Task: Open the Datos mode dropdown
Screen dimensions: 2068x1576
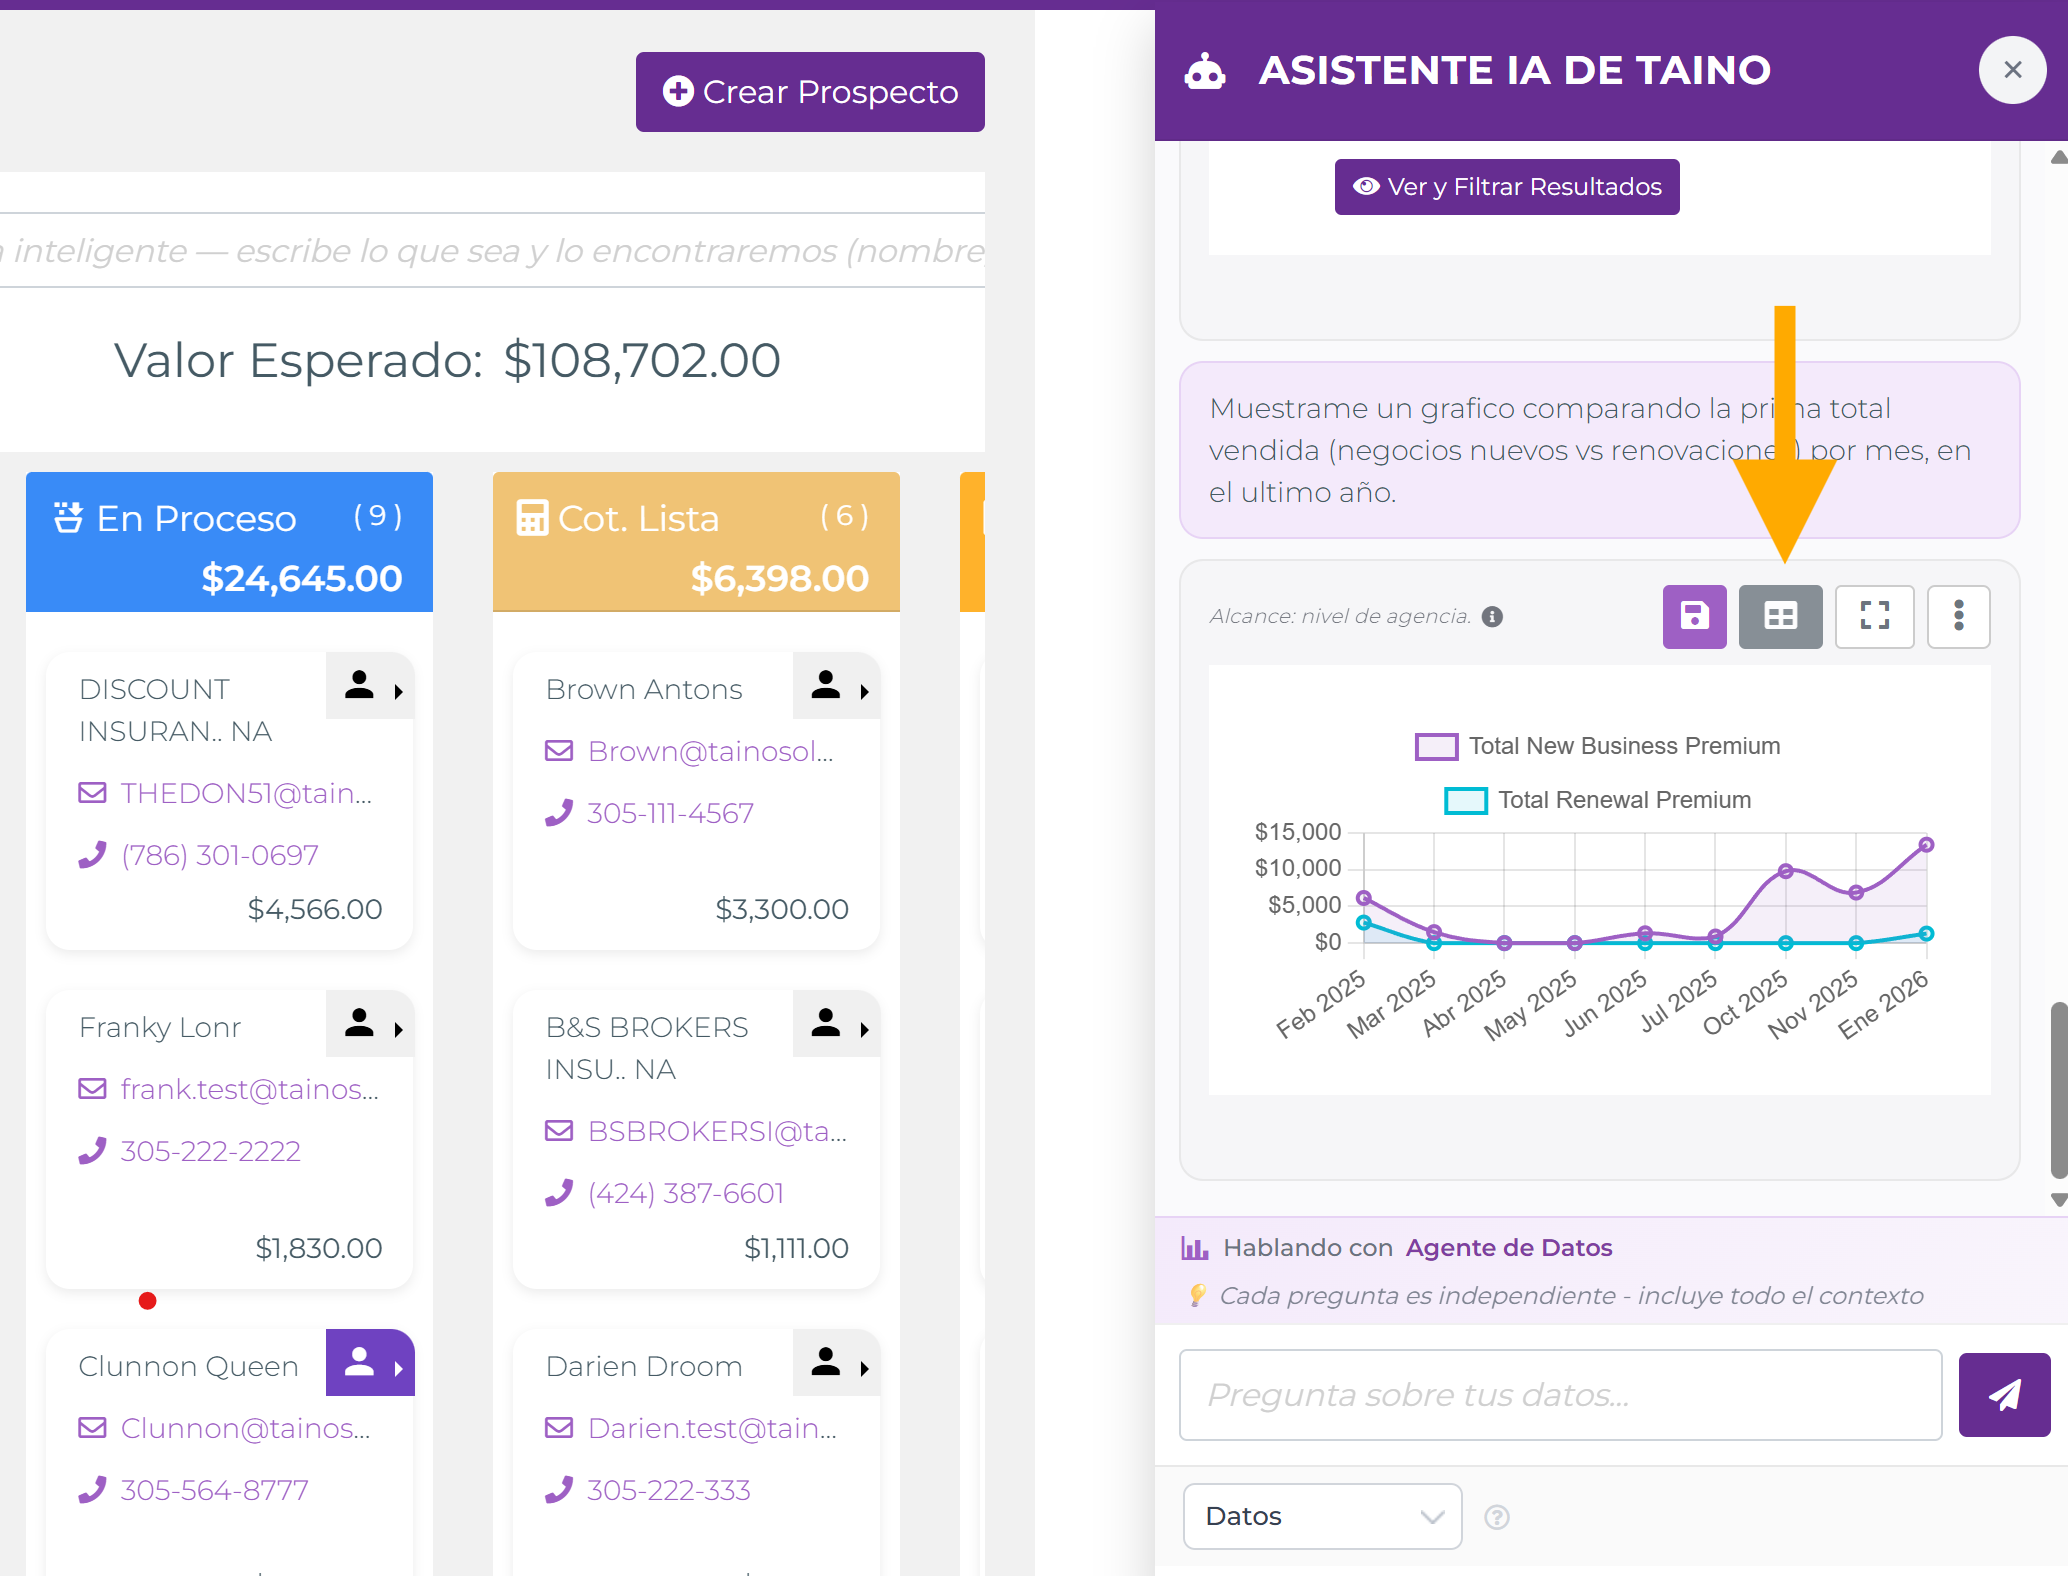Action: click(x=1322, y=1516)
